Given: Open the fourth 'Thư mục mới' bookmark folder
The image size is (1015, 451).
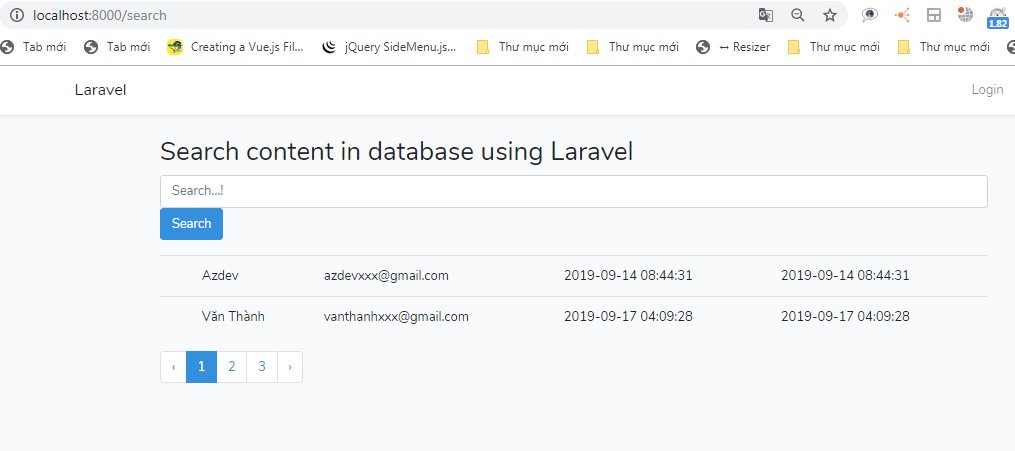Looking at the screenshot, I should pyautogui.click(x=944, y=47).
